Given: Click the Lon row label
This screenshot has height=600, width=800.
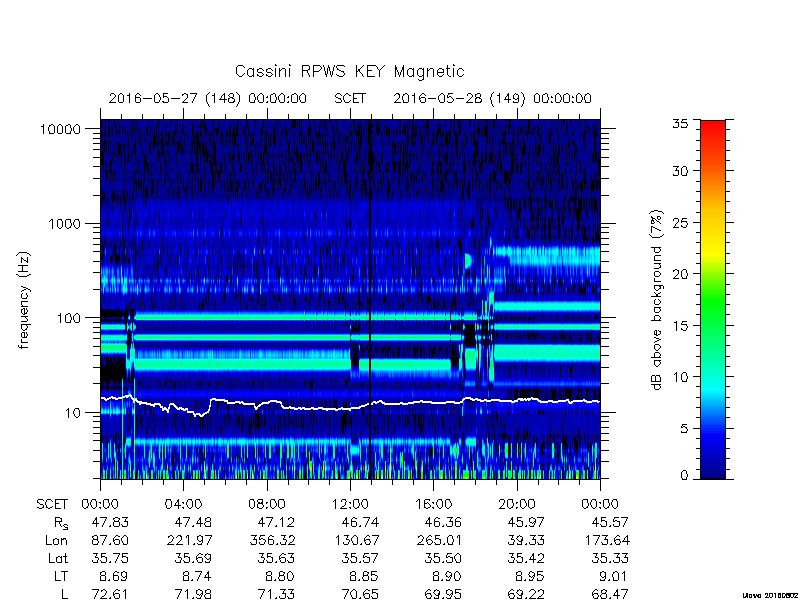Looking at the screenshot, I should tap(56, 540).
